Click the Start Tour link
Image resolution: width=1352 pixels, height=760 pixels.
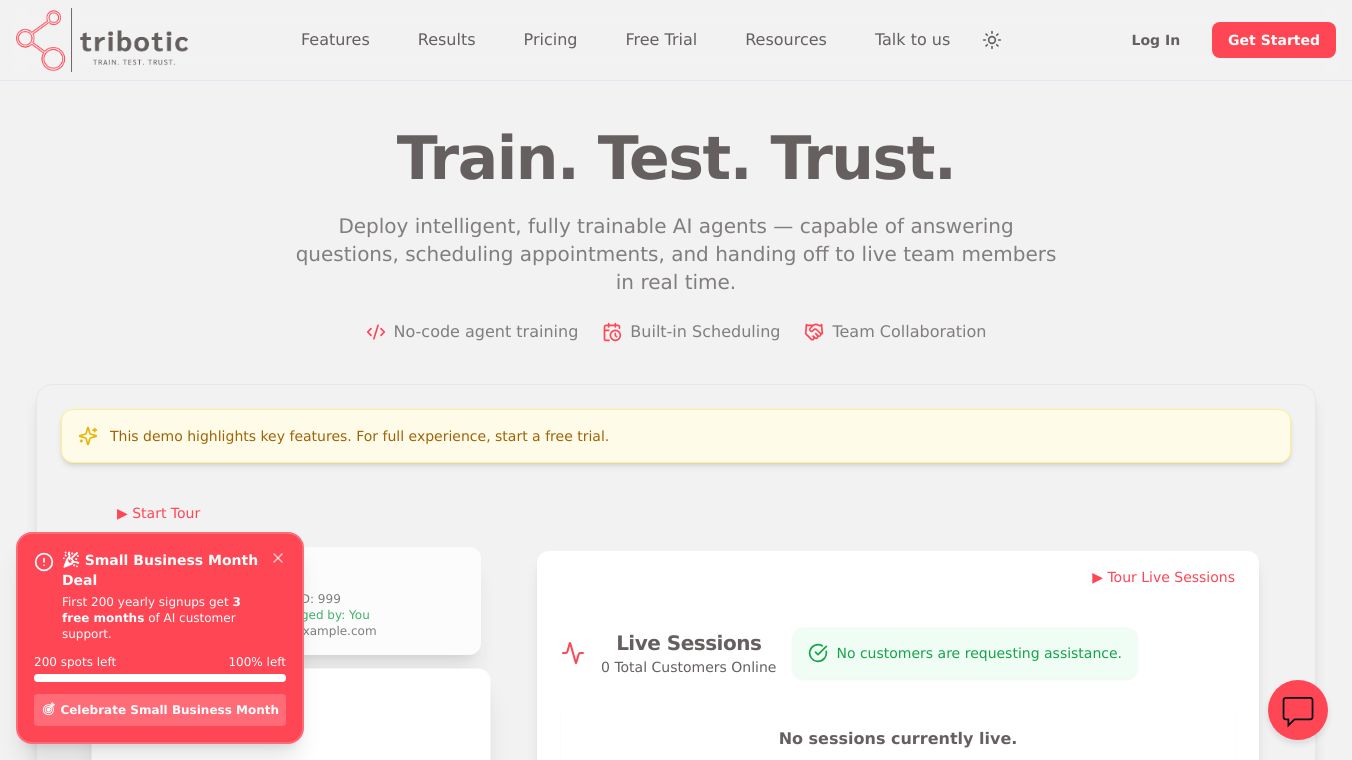pos(159,513)
